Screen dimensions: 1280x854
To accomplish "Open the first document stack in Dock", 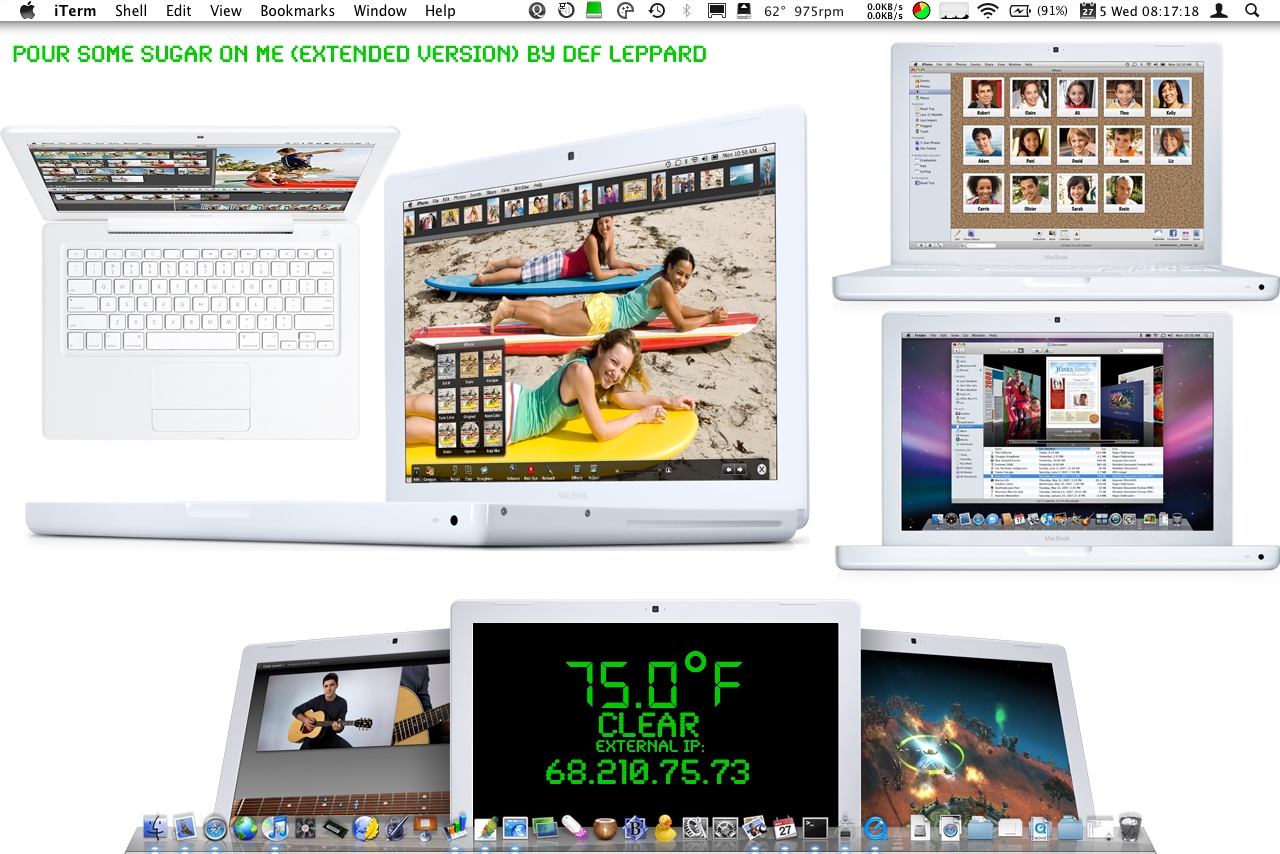I will click(x=921, y=827).
